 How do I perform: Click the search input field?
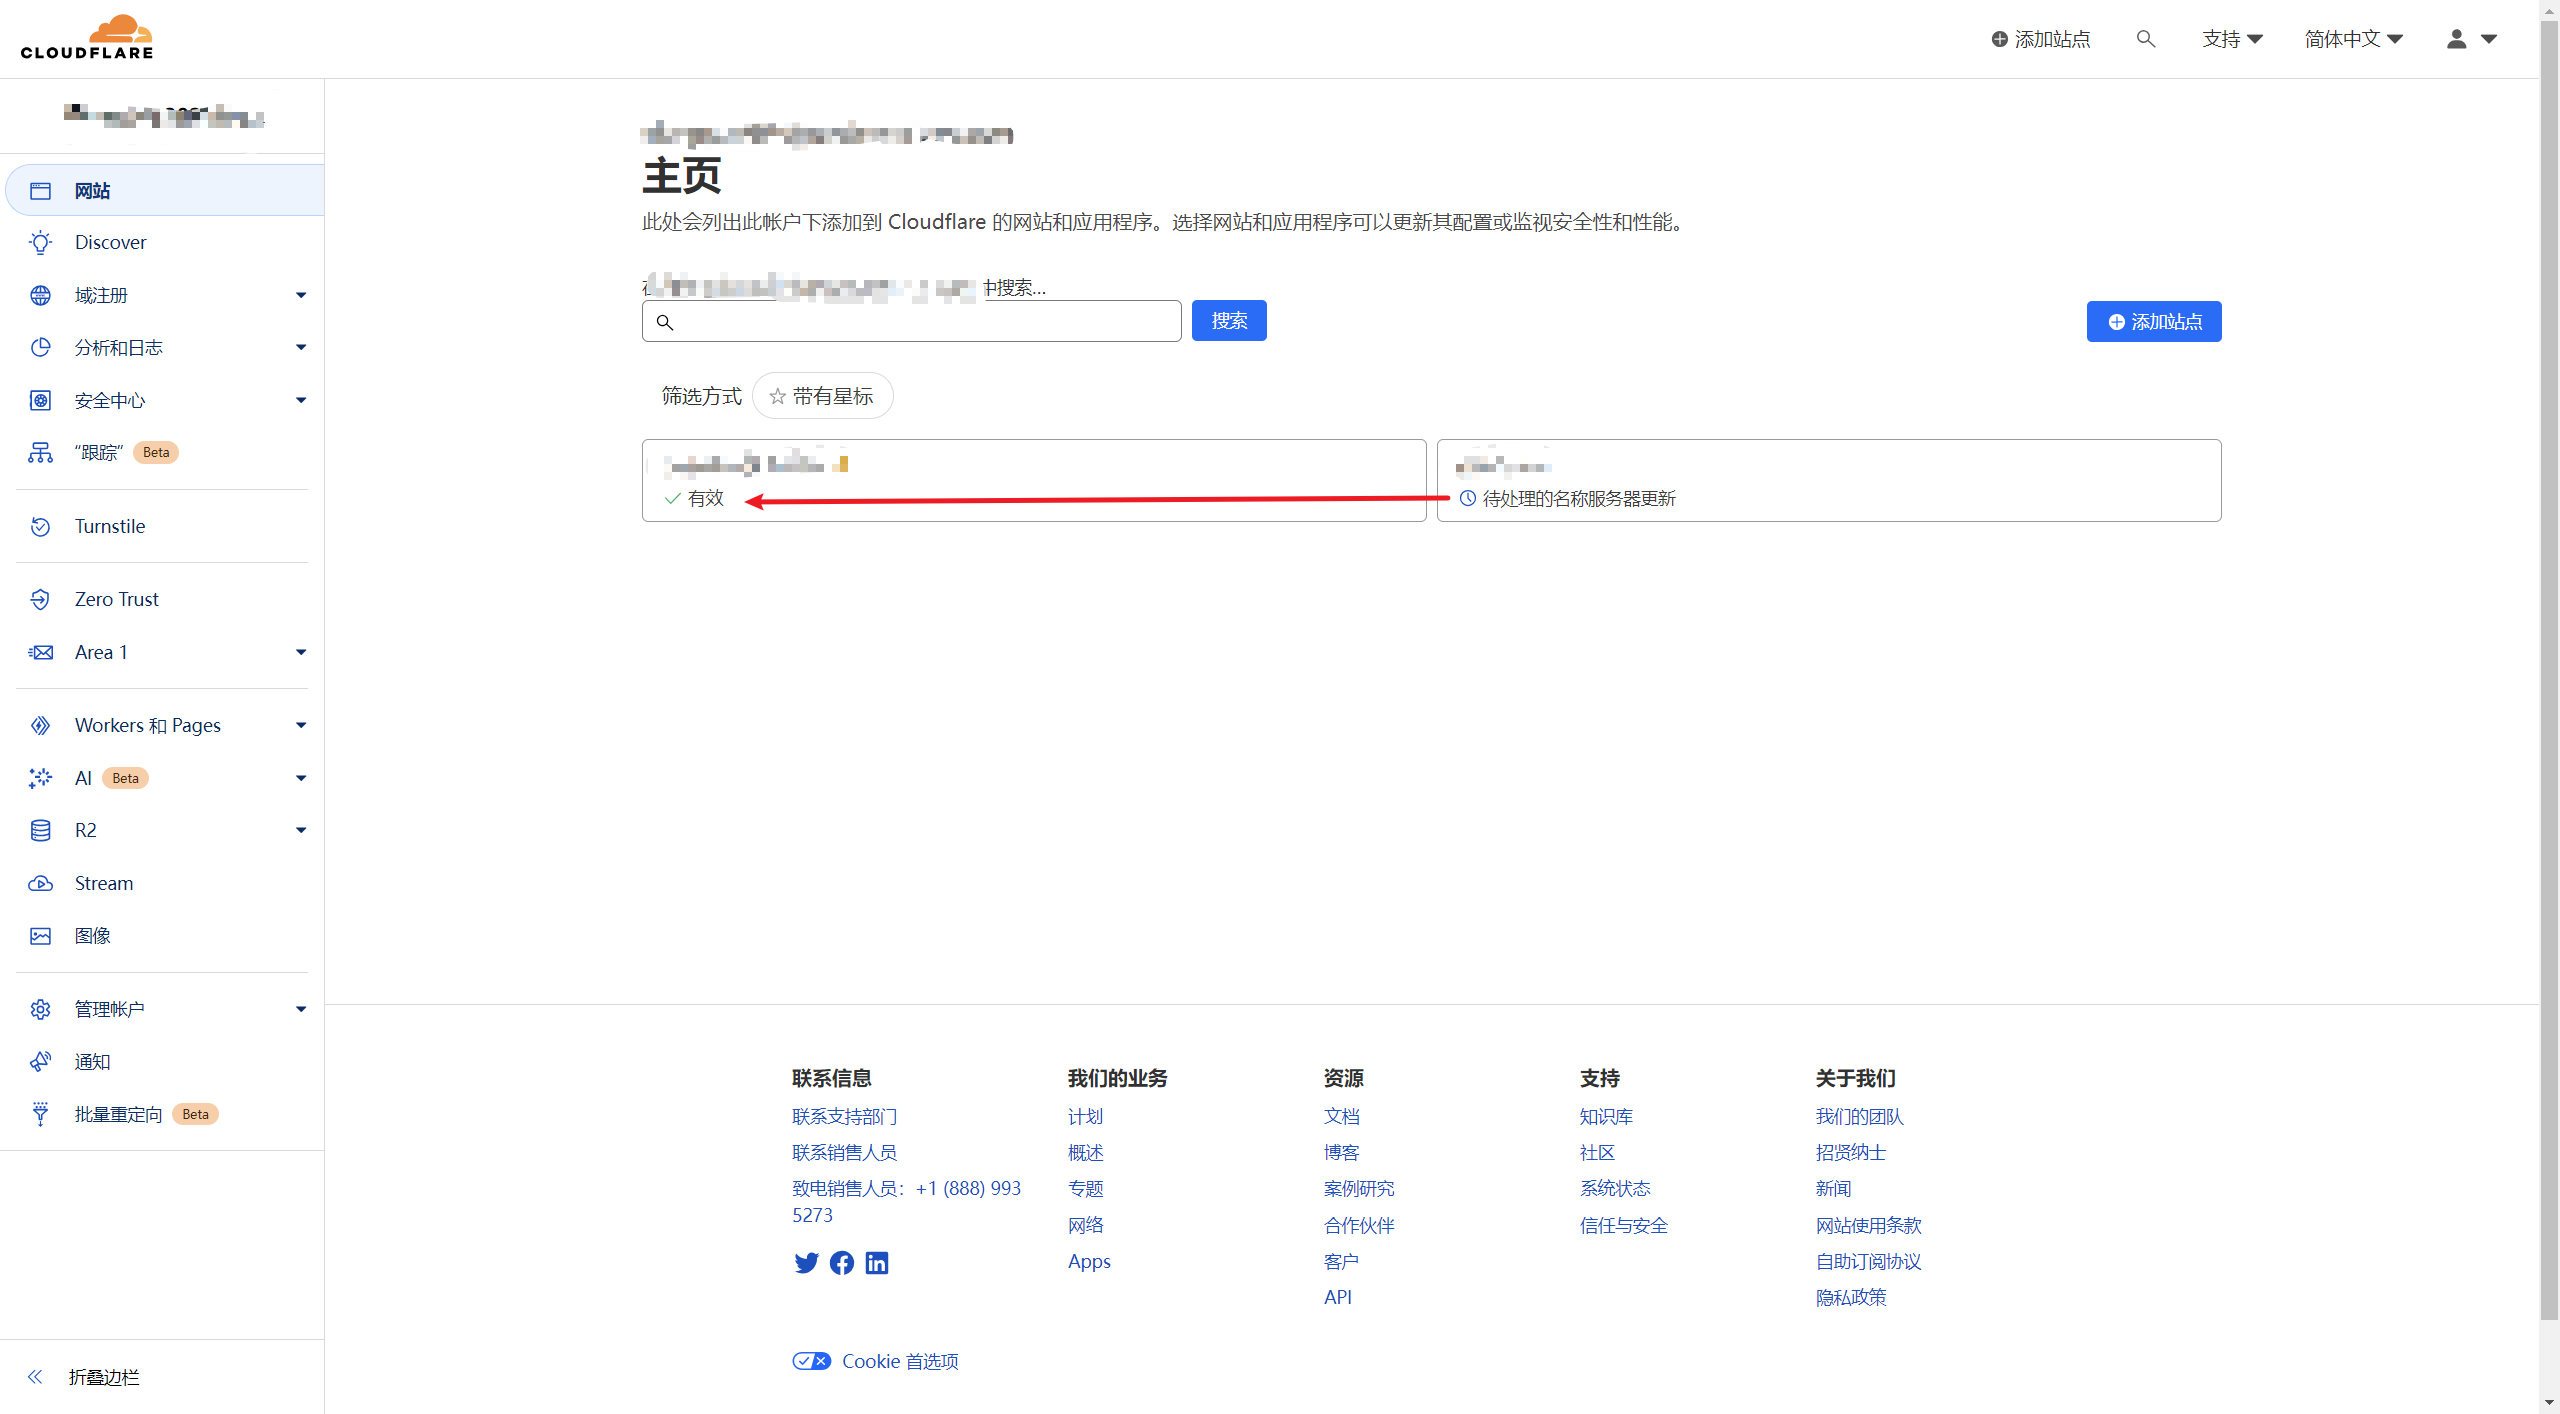tap(914, 319)
